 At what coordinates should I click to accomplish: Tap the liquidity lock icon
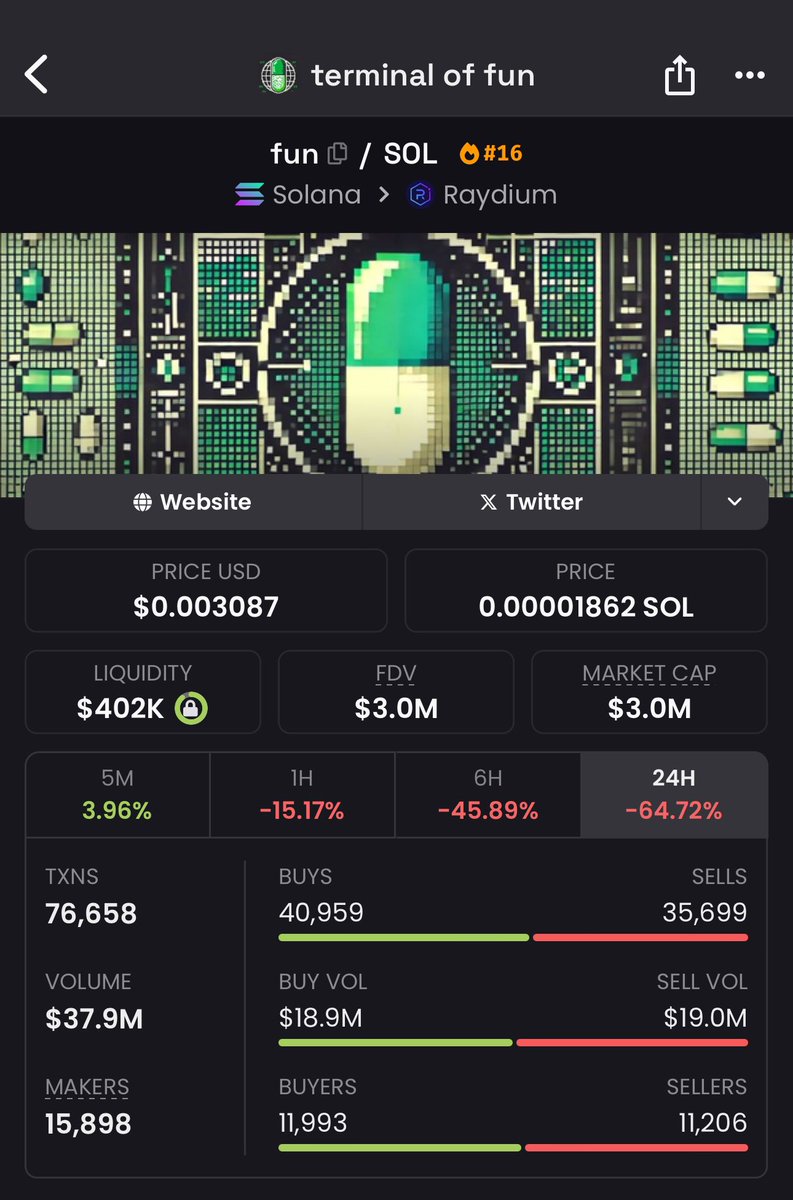(191, 709)
